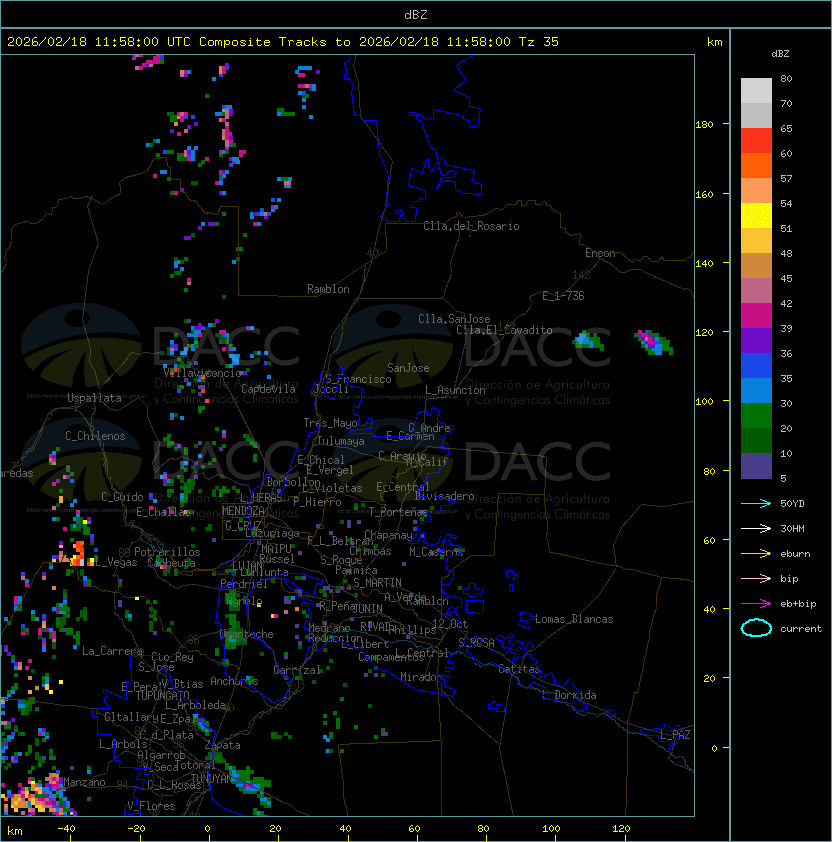The width and height of the screenshot is (832, 842).
Task: Pick the bright green 30 dBZ swatch
Action: tap(756, 416)
